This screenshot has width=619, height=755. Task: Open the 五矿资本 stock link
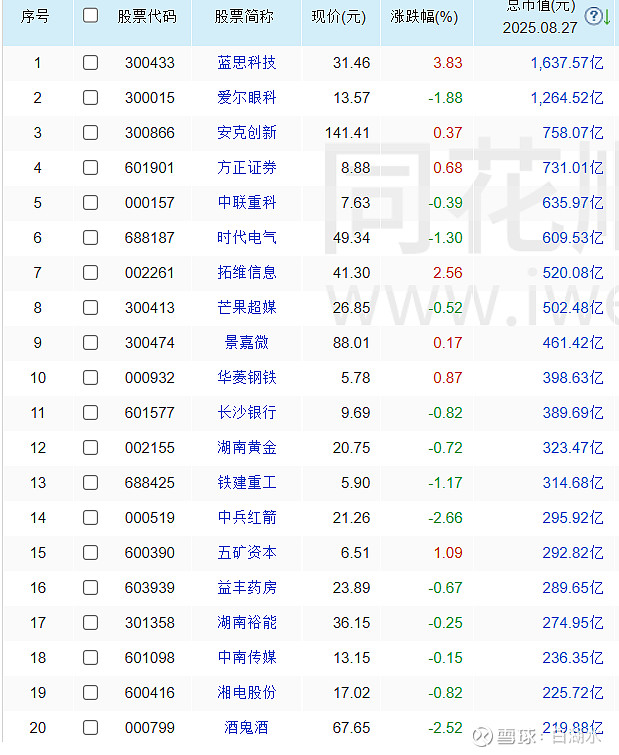coord(246,553)
